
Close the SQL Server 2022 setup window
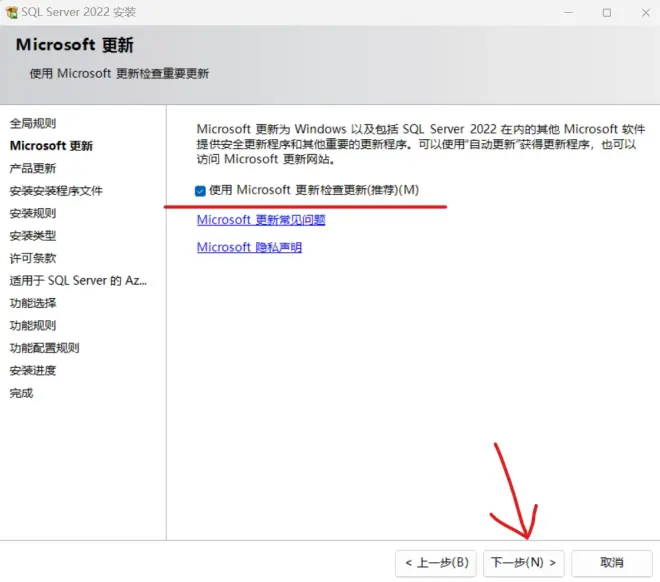(646, 13)
